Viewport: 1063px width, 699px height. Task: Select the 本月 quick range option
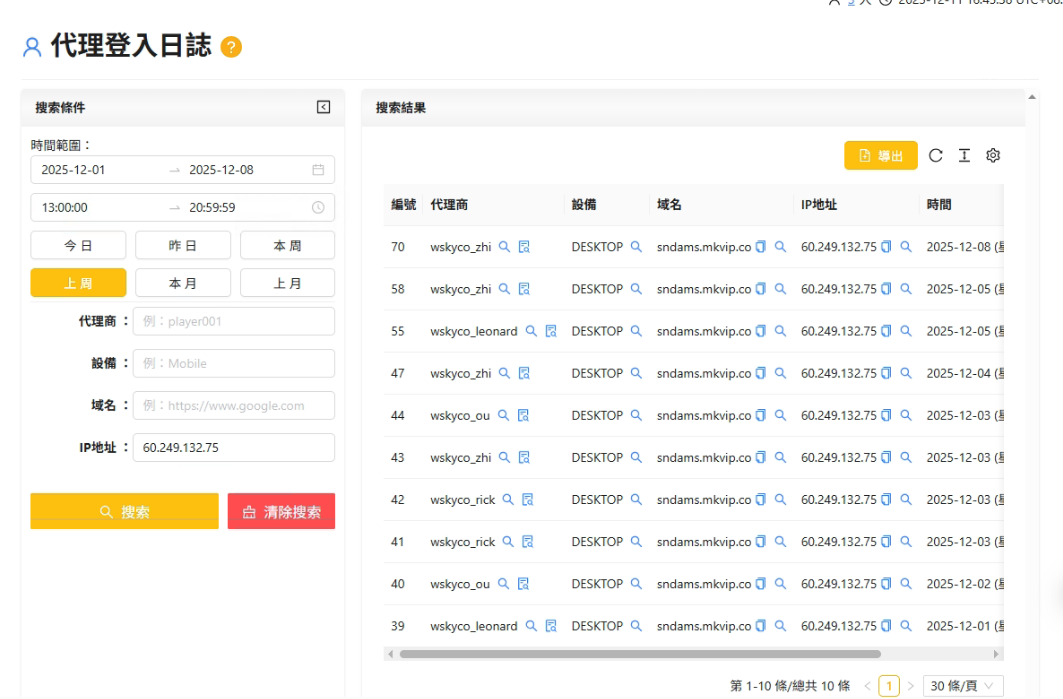pyautogui.click(x=183, y=283)
